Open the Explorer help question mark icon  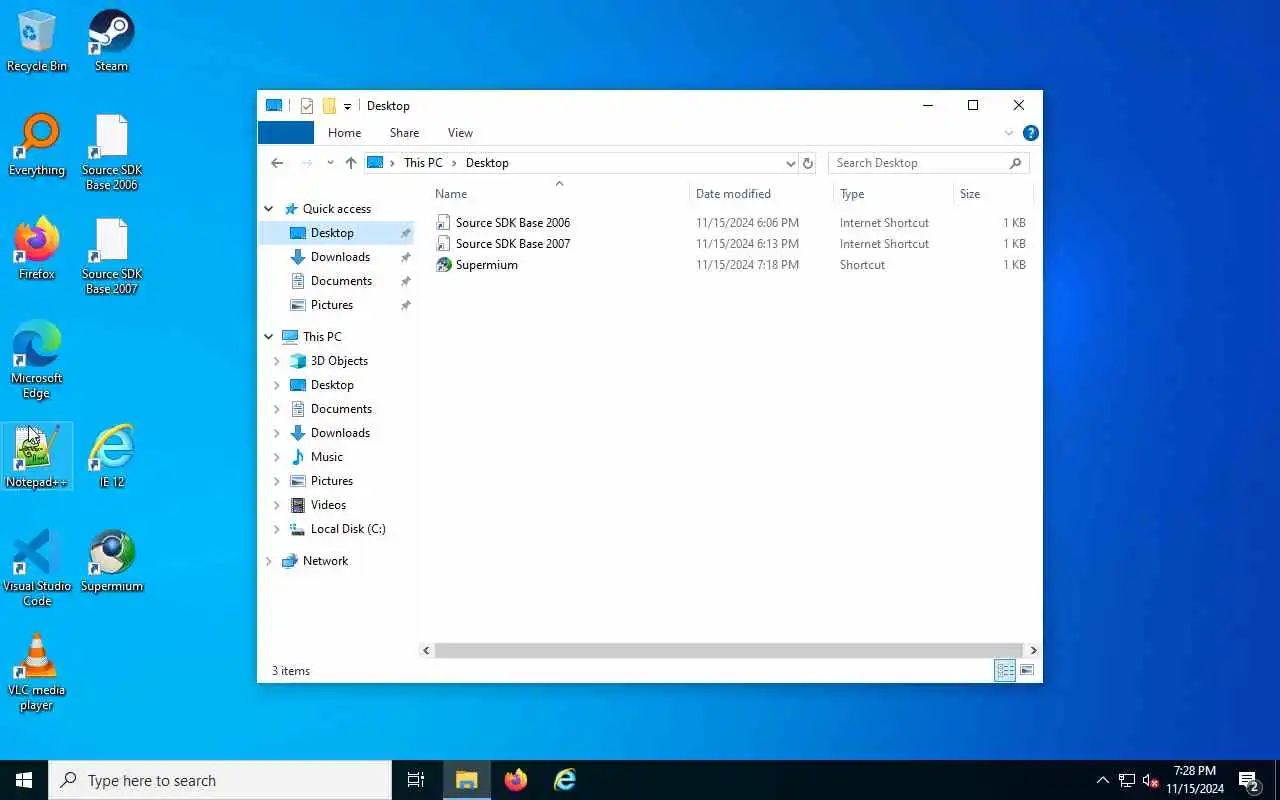(x=1031, y=133)
